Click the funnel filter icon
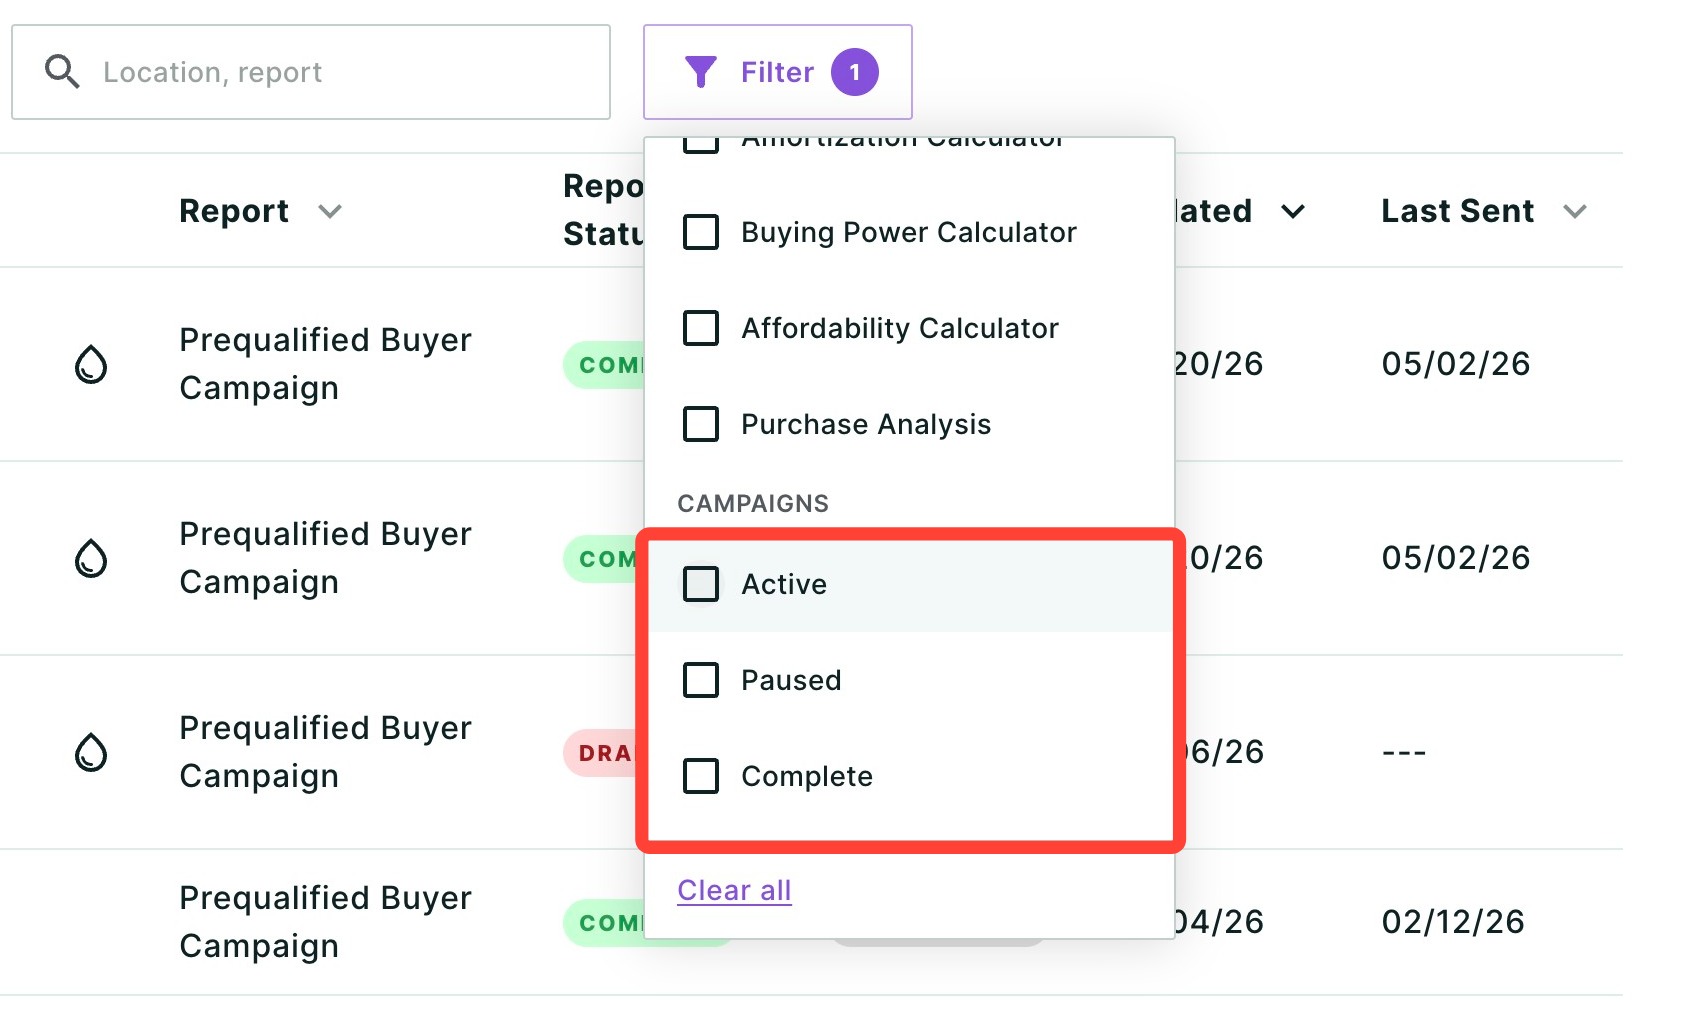1687x1016 pixels. click(701, 72)
